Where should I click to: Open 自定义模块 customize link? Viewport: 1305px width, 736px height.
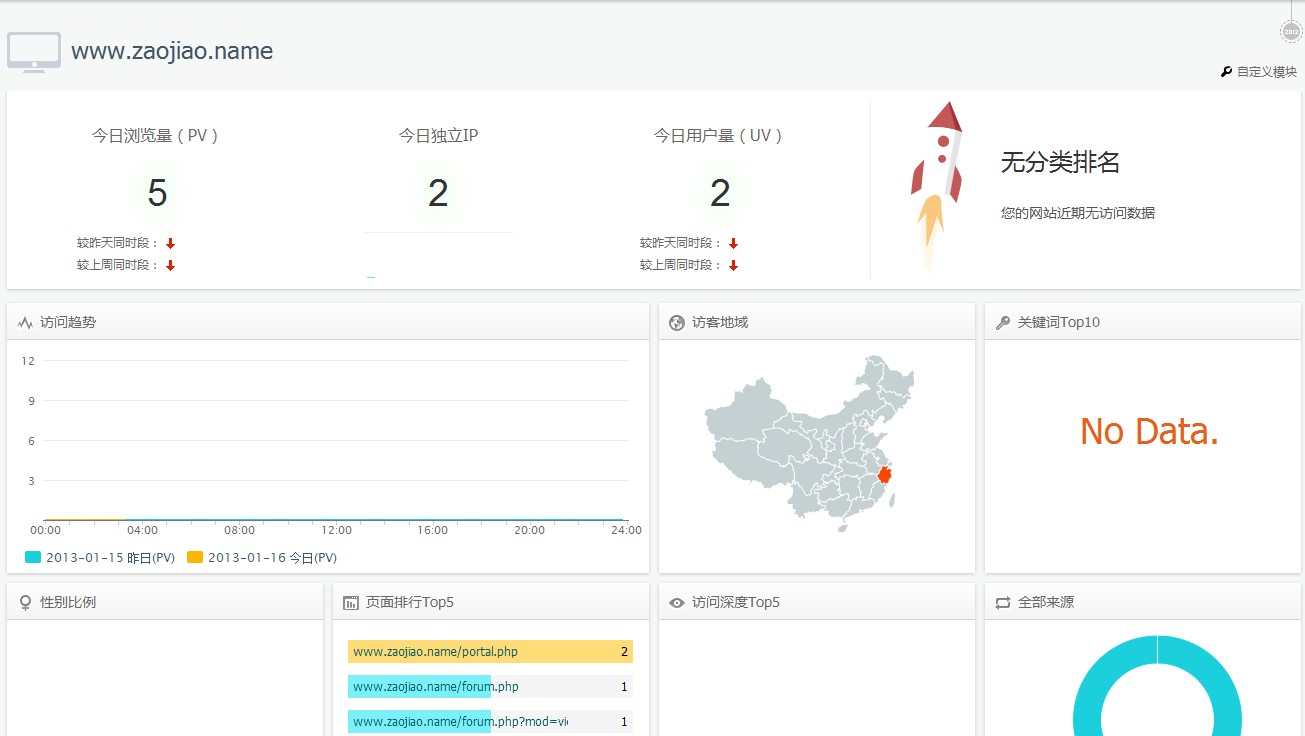[1266, 72]
